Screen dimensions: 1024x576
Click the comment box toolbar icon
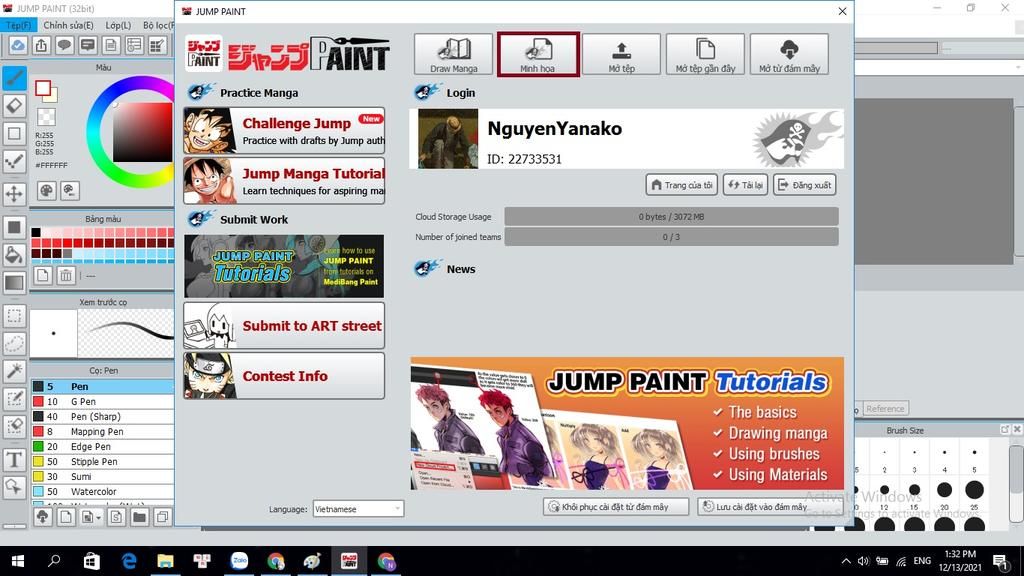(88, 45)
